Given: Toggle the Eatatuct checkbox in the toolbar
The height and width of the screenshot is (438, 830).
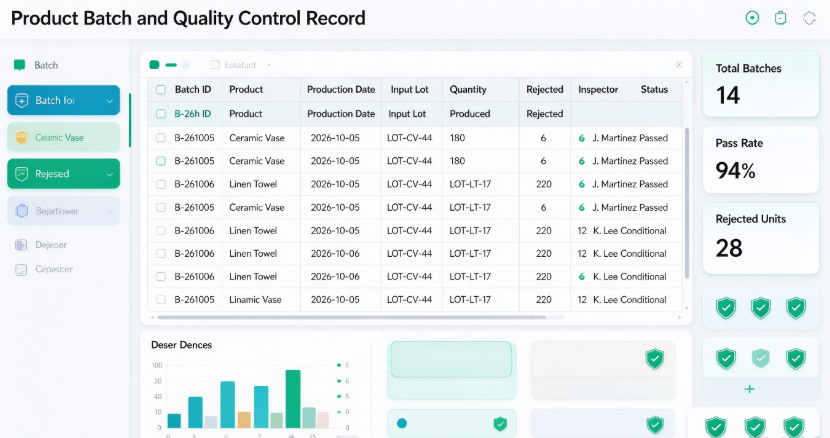Looking at the screenshot, I should (x=215, y=65).
